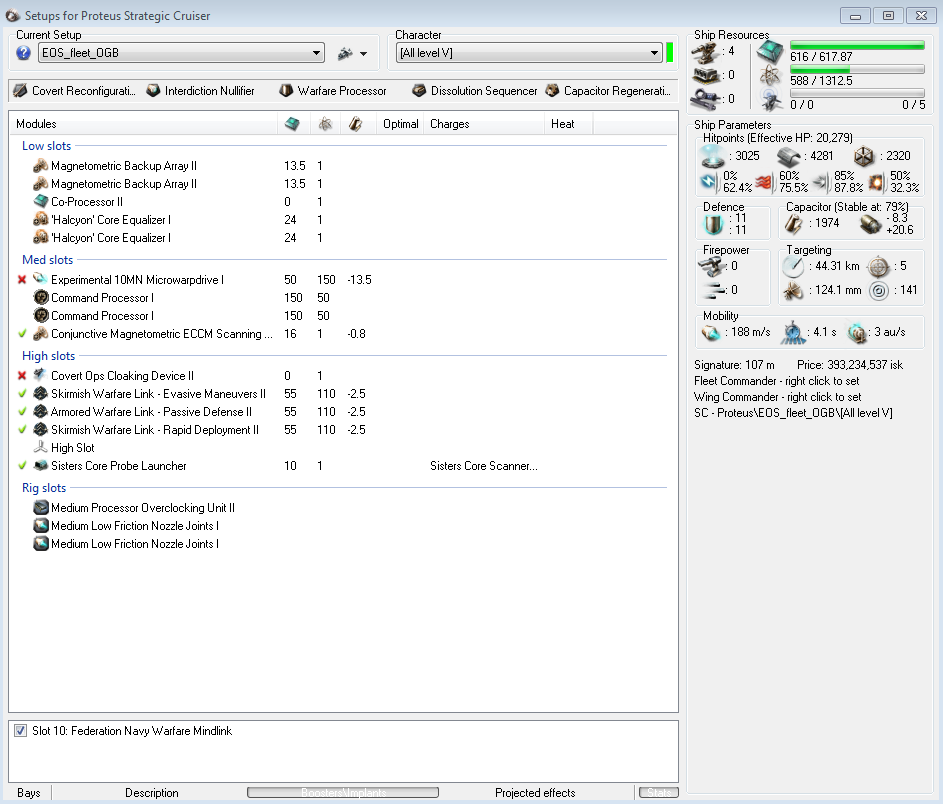Open the Description tab

coord(152,793)
